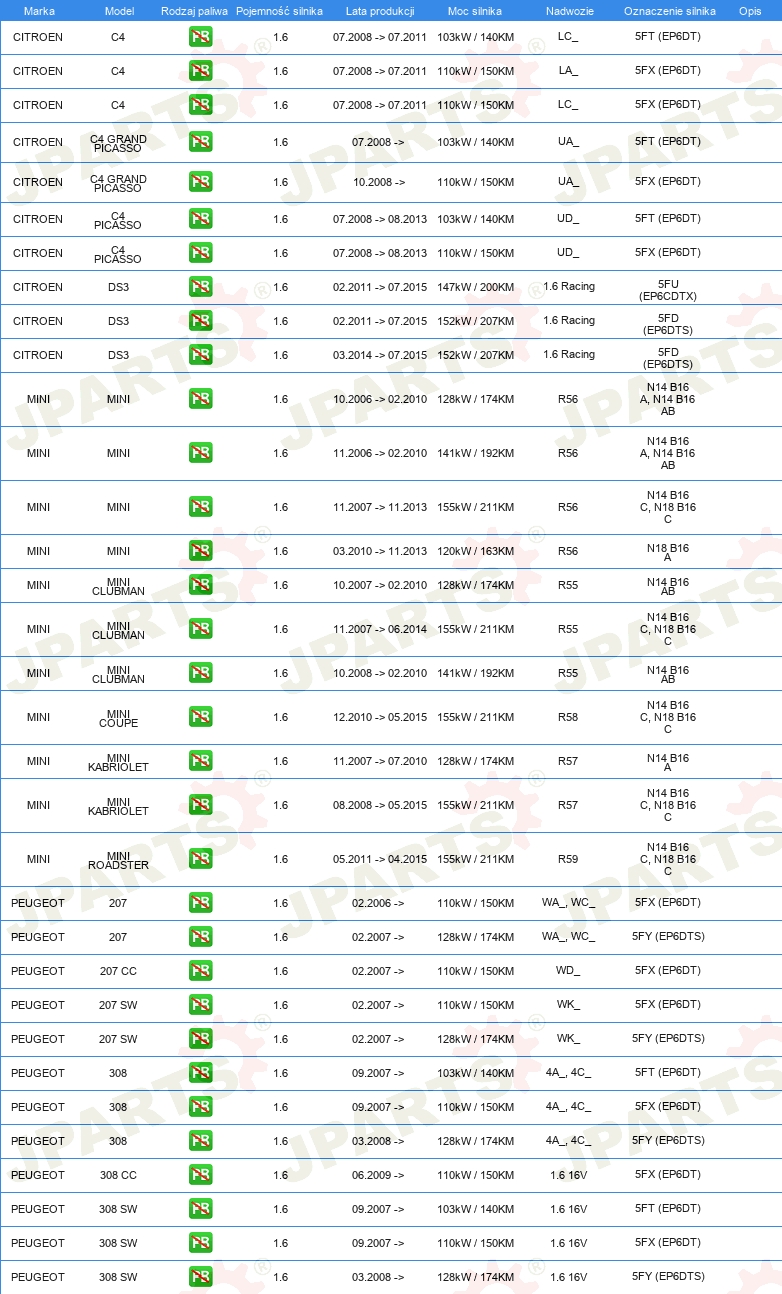Click fuel icon in Peugeot 308 103kW 4A_ row
Image resolution: width=782 pixels, height=1294 pixels.
pyautogui.click(x=200, y=1072)
